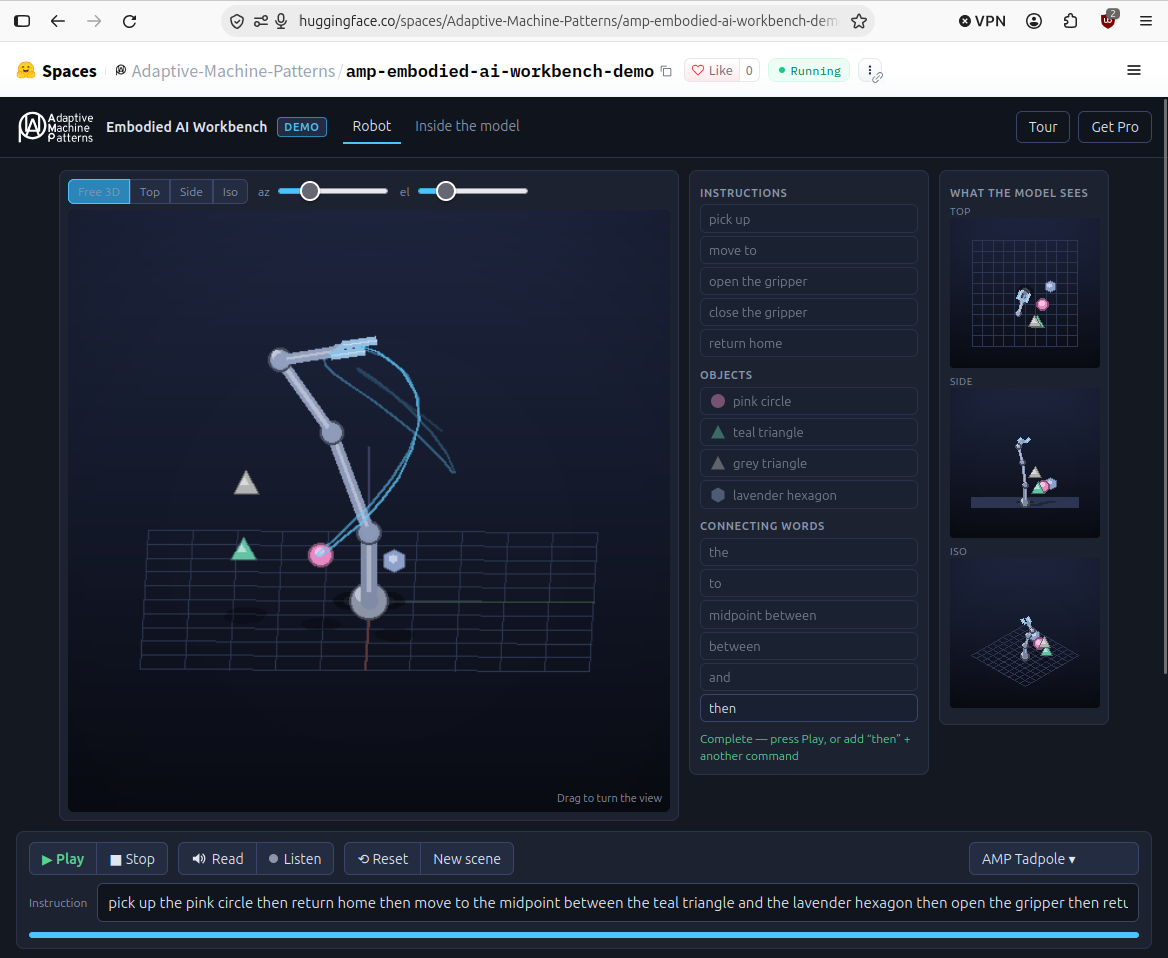
Task: Start the Tour
Action: (x=1043, y=127)
